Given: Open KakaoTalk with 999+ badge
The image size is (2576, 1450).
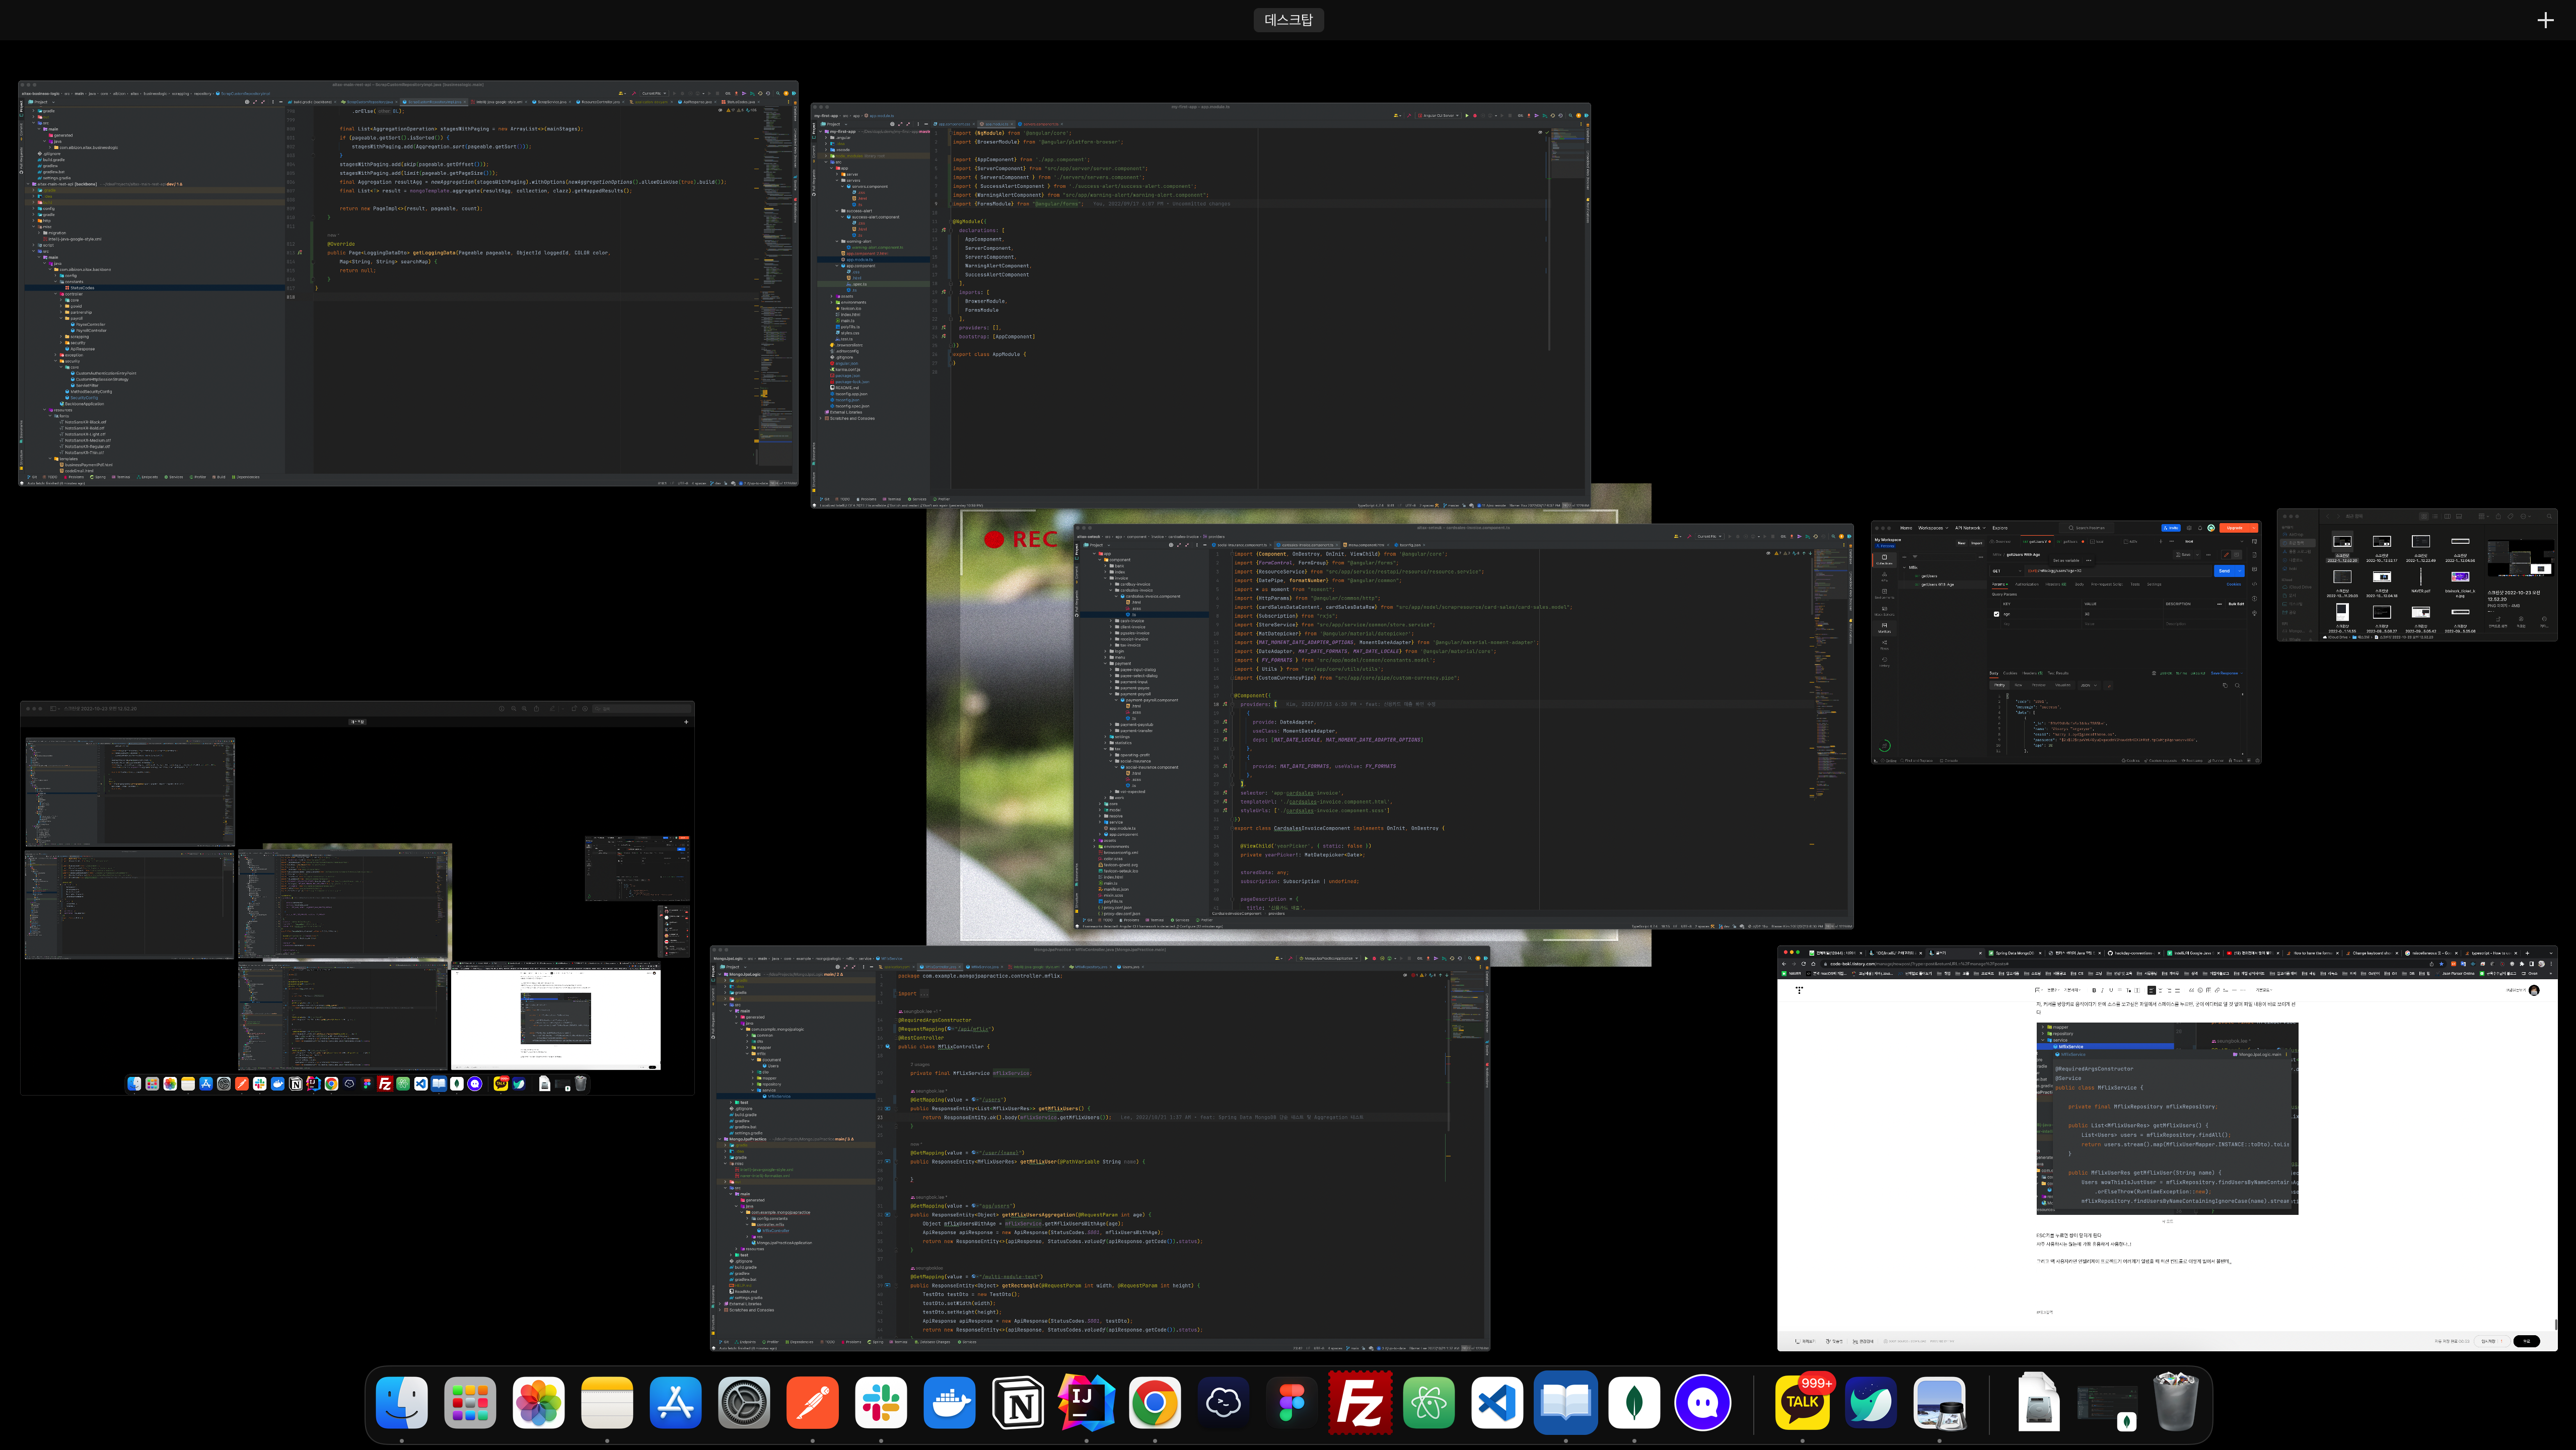Looking at the screenshot, I should (x=1802, y=1403).
